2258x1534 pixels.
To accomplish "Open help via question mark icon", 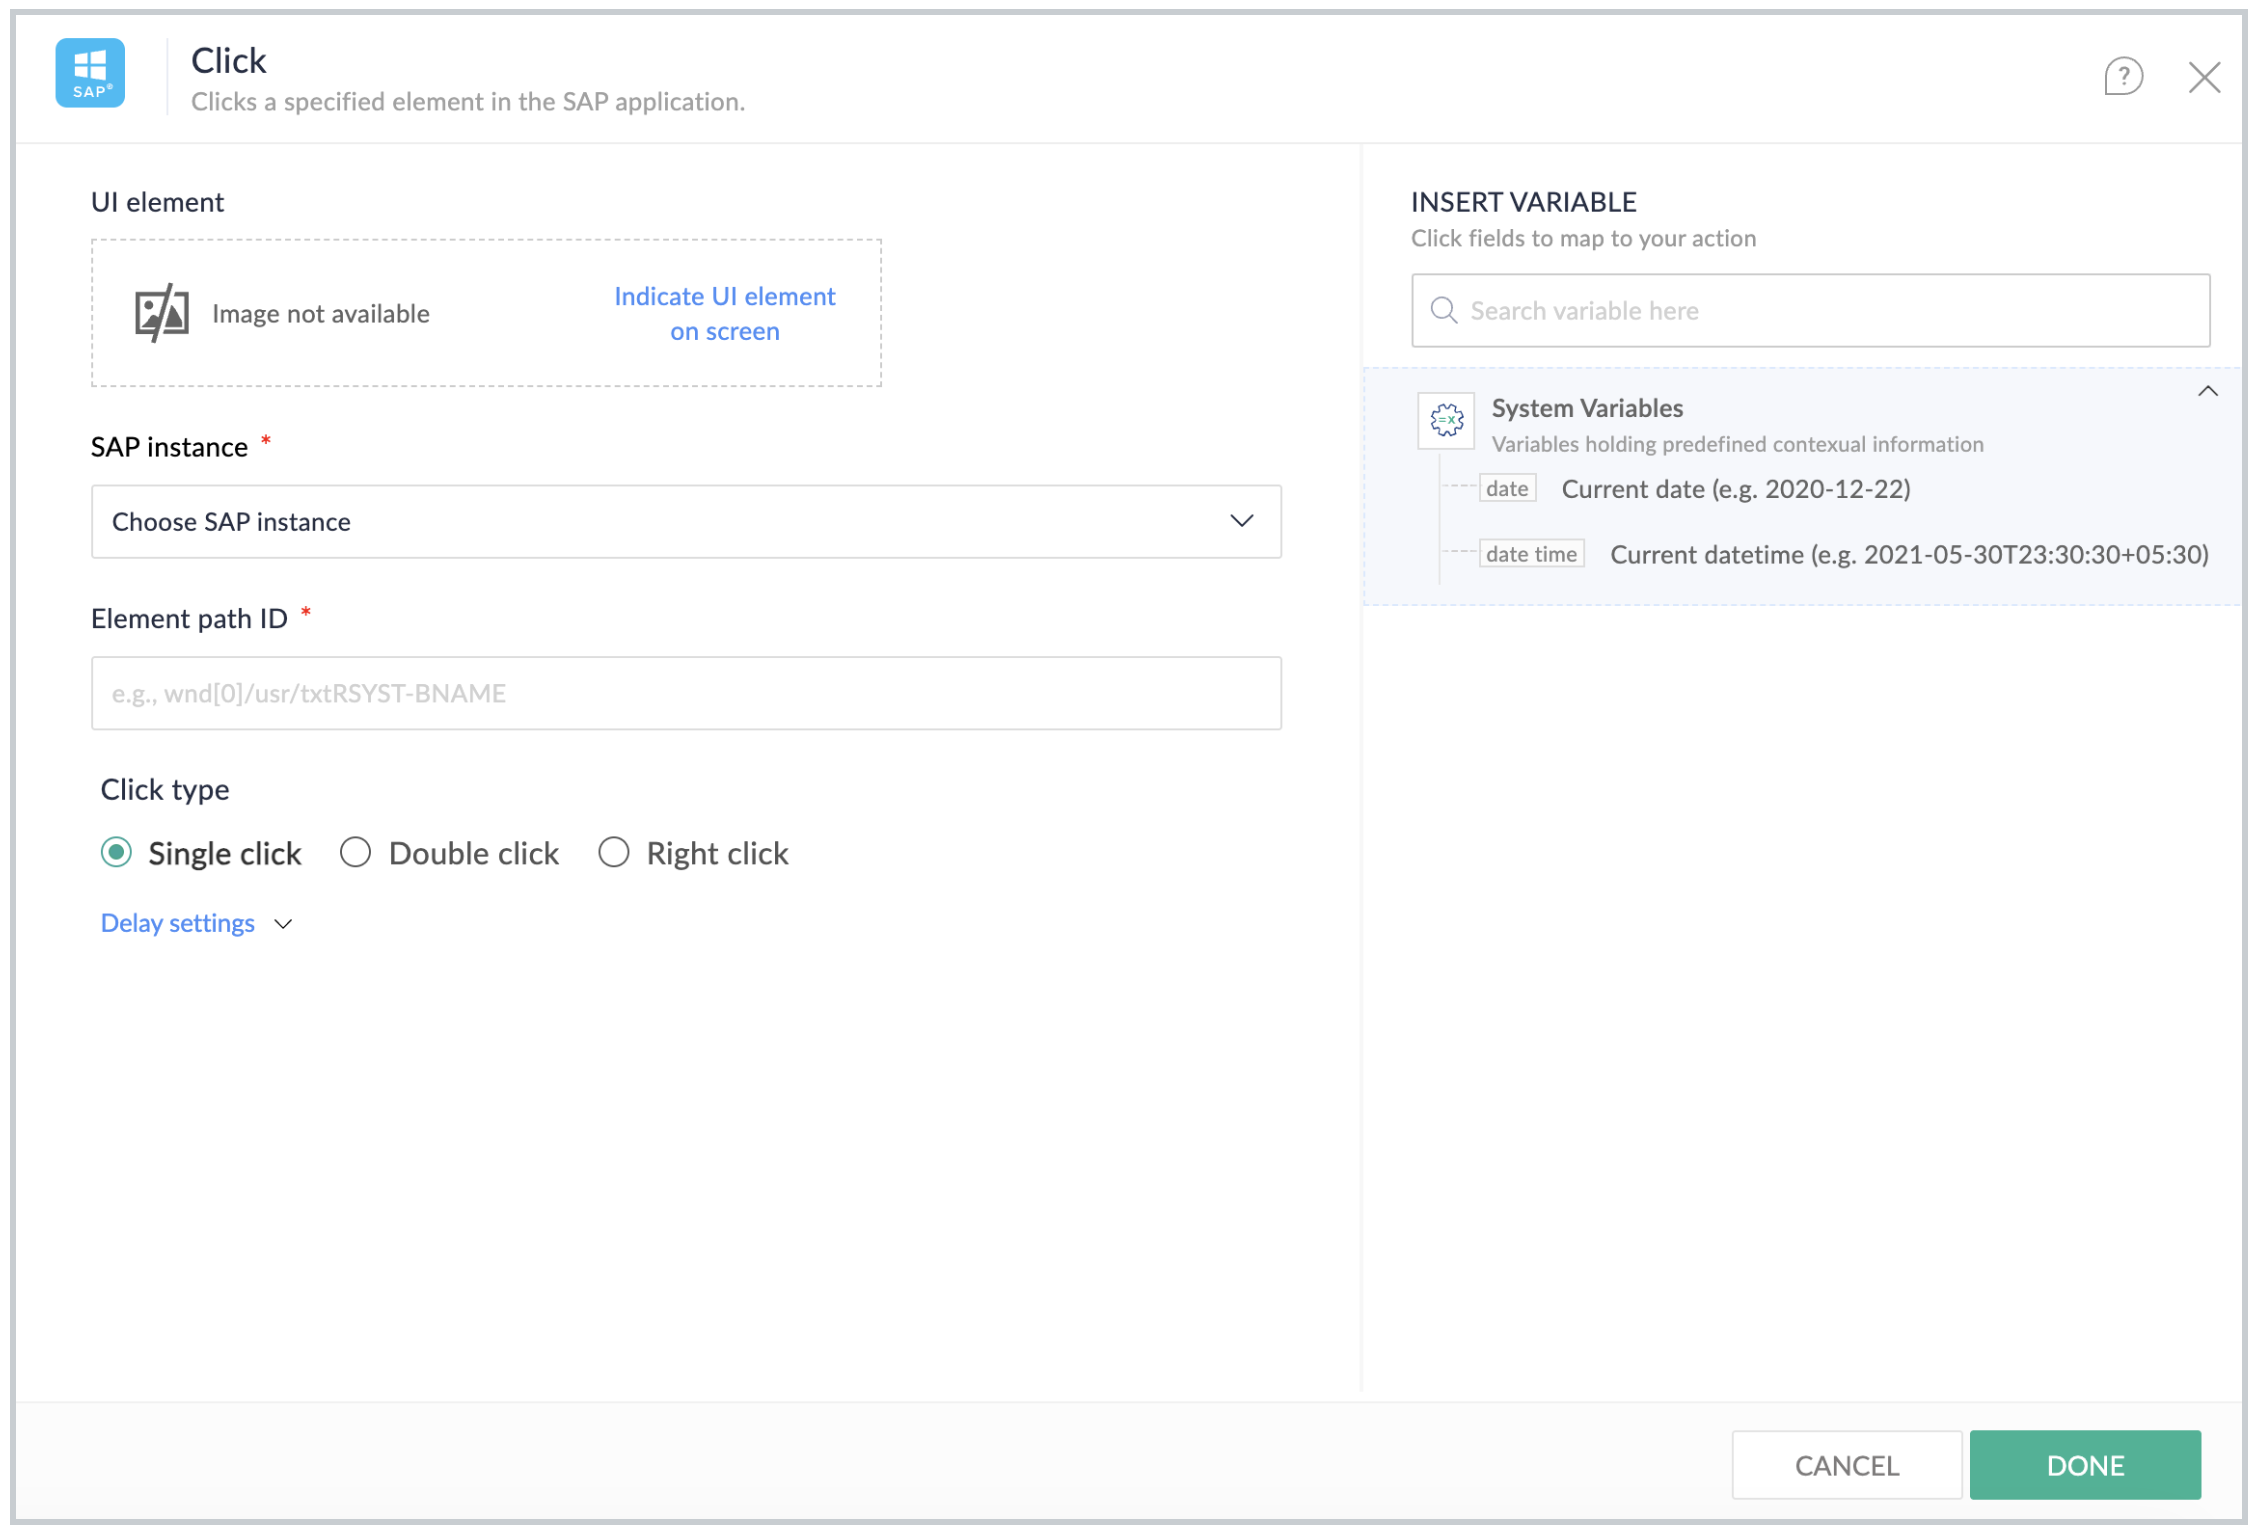I will (2122, 76).
